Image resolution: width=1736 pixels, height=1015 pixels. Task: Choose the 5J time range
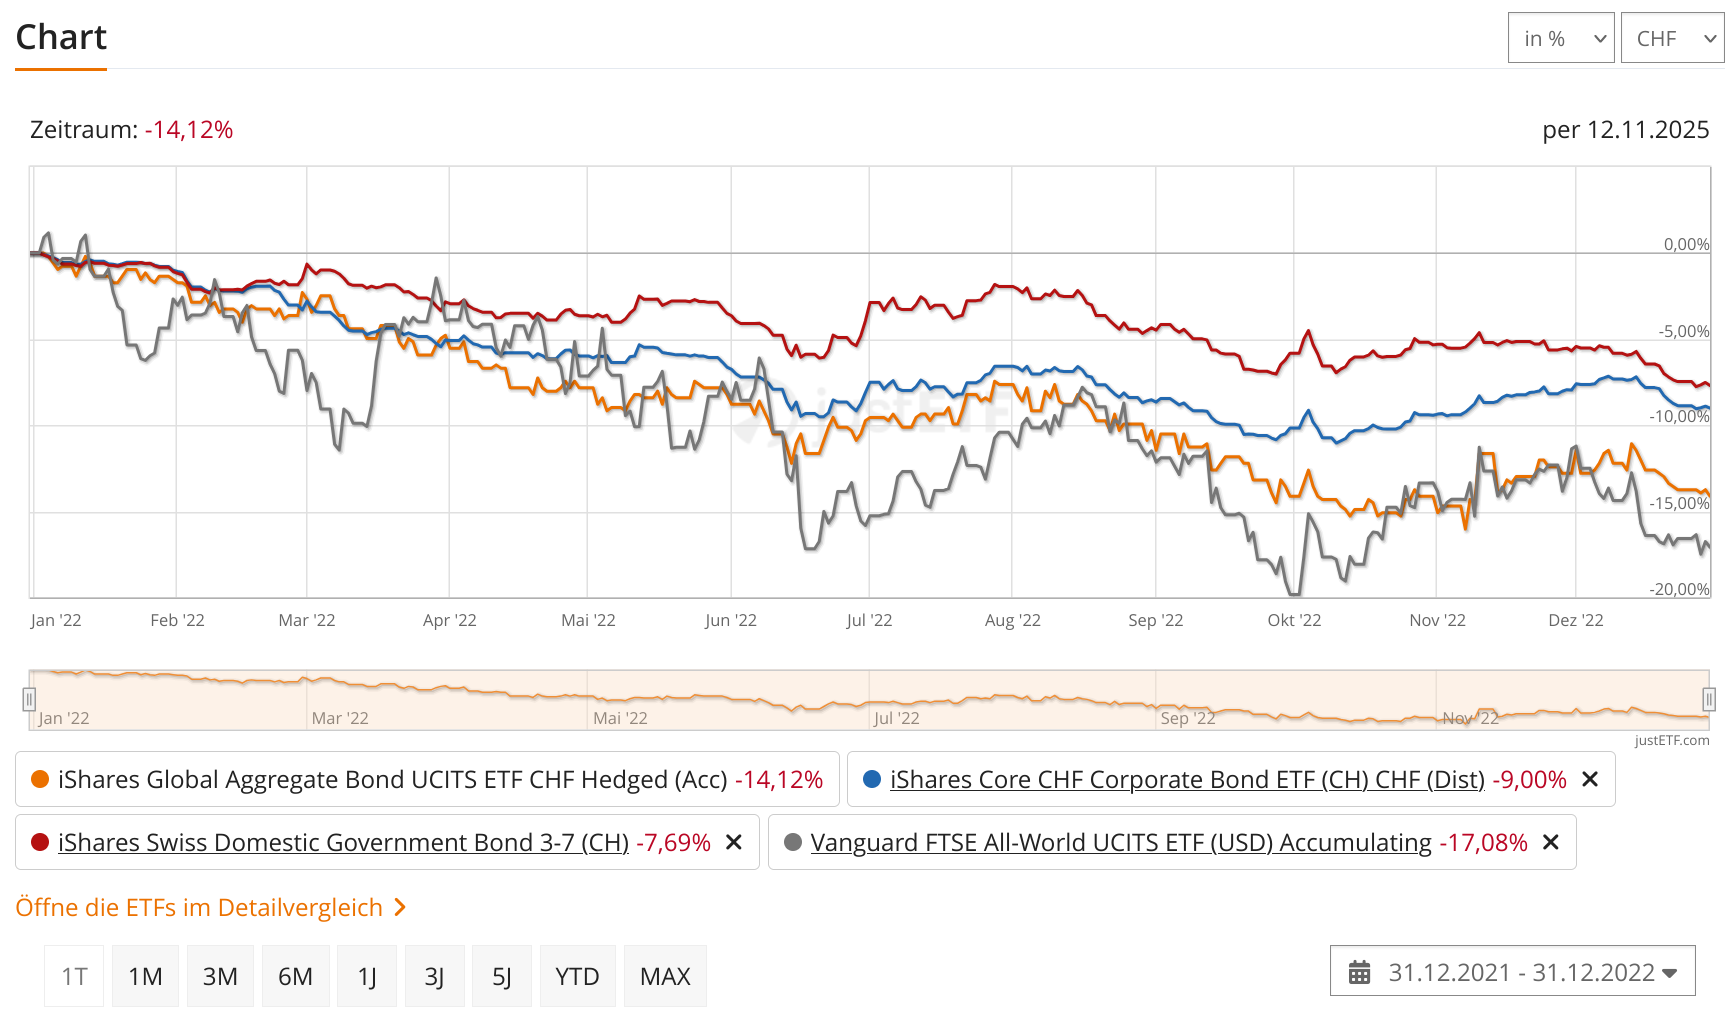click(502, 976)
